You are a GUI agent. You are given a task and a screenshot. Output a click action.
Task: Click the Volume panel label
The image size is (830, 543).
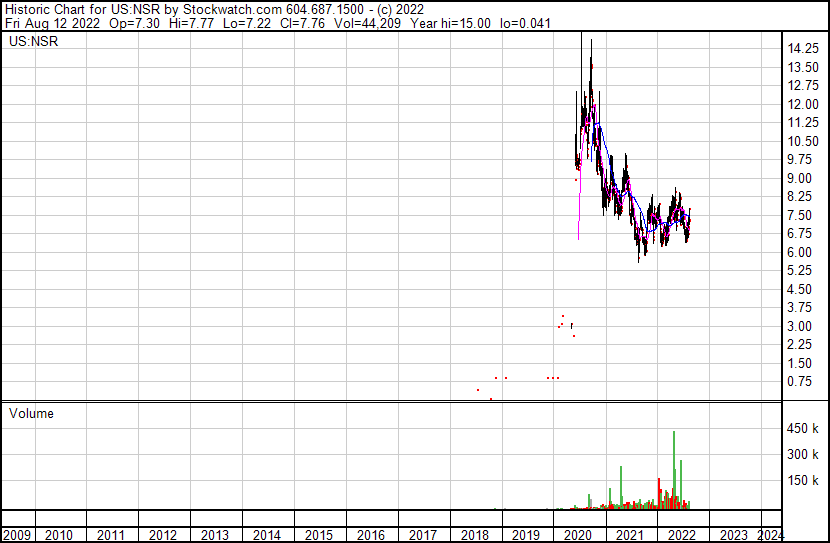coord(31,413)
